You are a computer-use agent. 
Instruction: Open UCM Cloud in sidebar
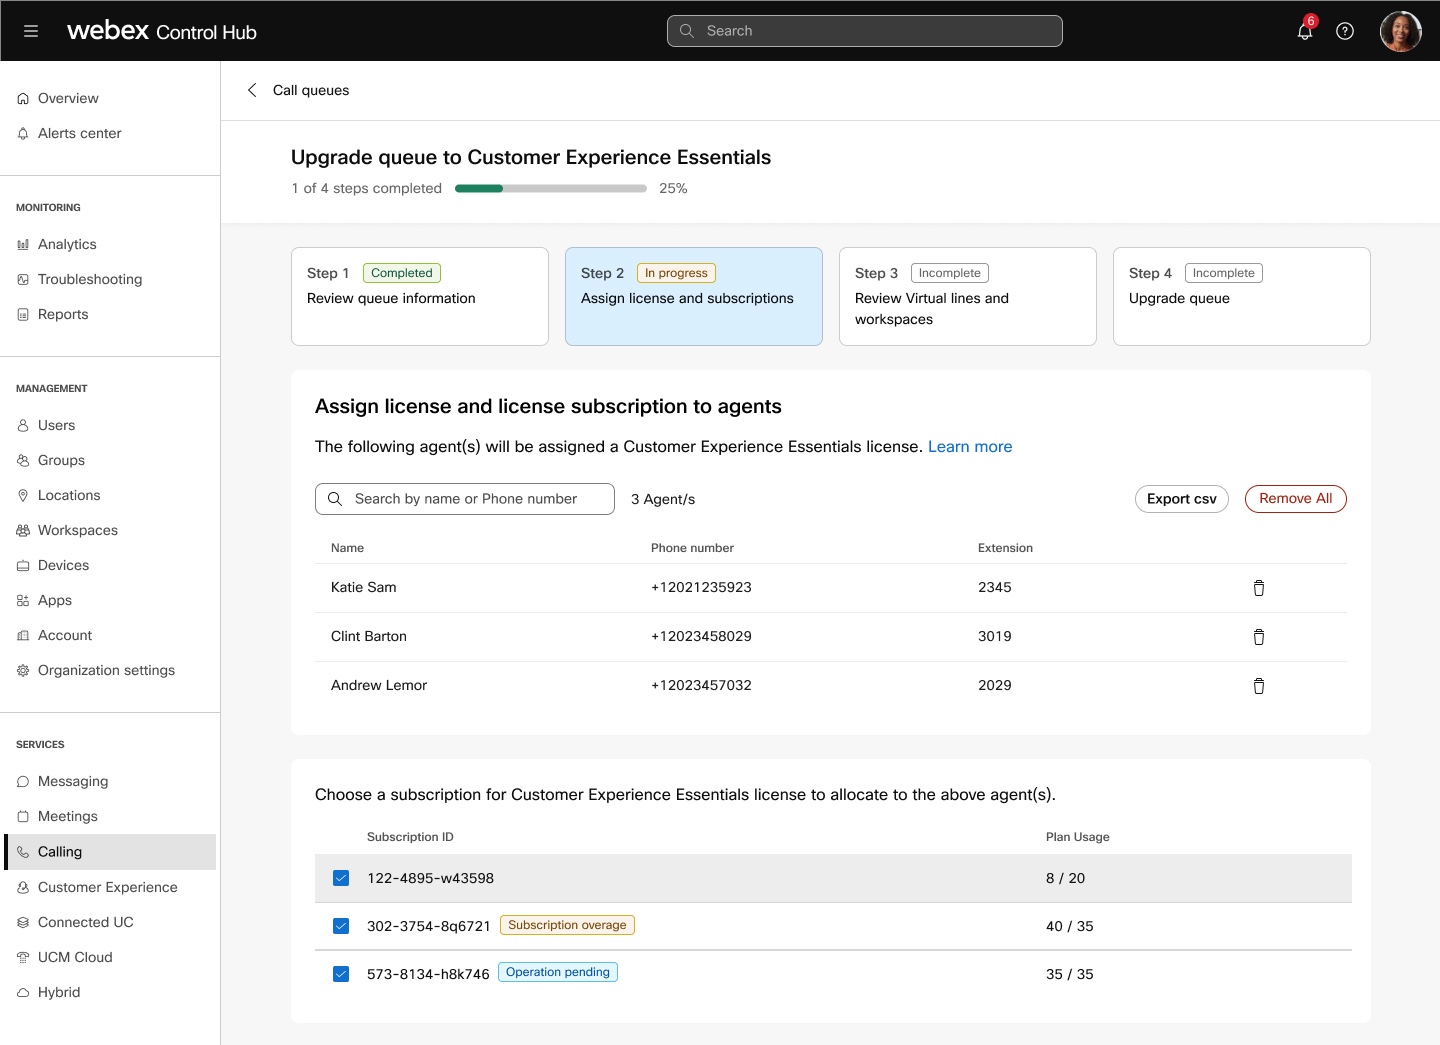tap(110, 957)
